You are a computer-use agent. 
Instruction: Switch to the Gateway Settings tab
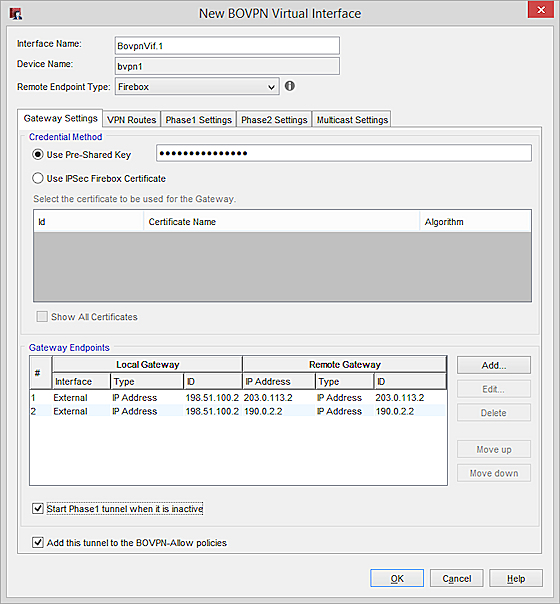[60, 118]
